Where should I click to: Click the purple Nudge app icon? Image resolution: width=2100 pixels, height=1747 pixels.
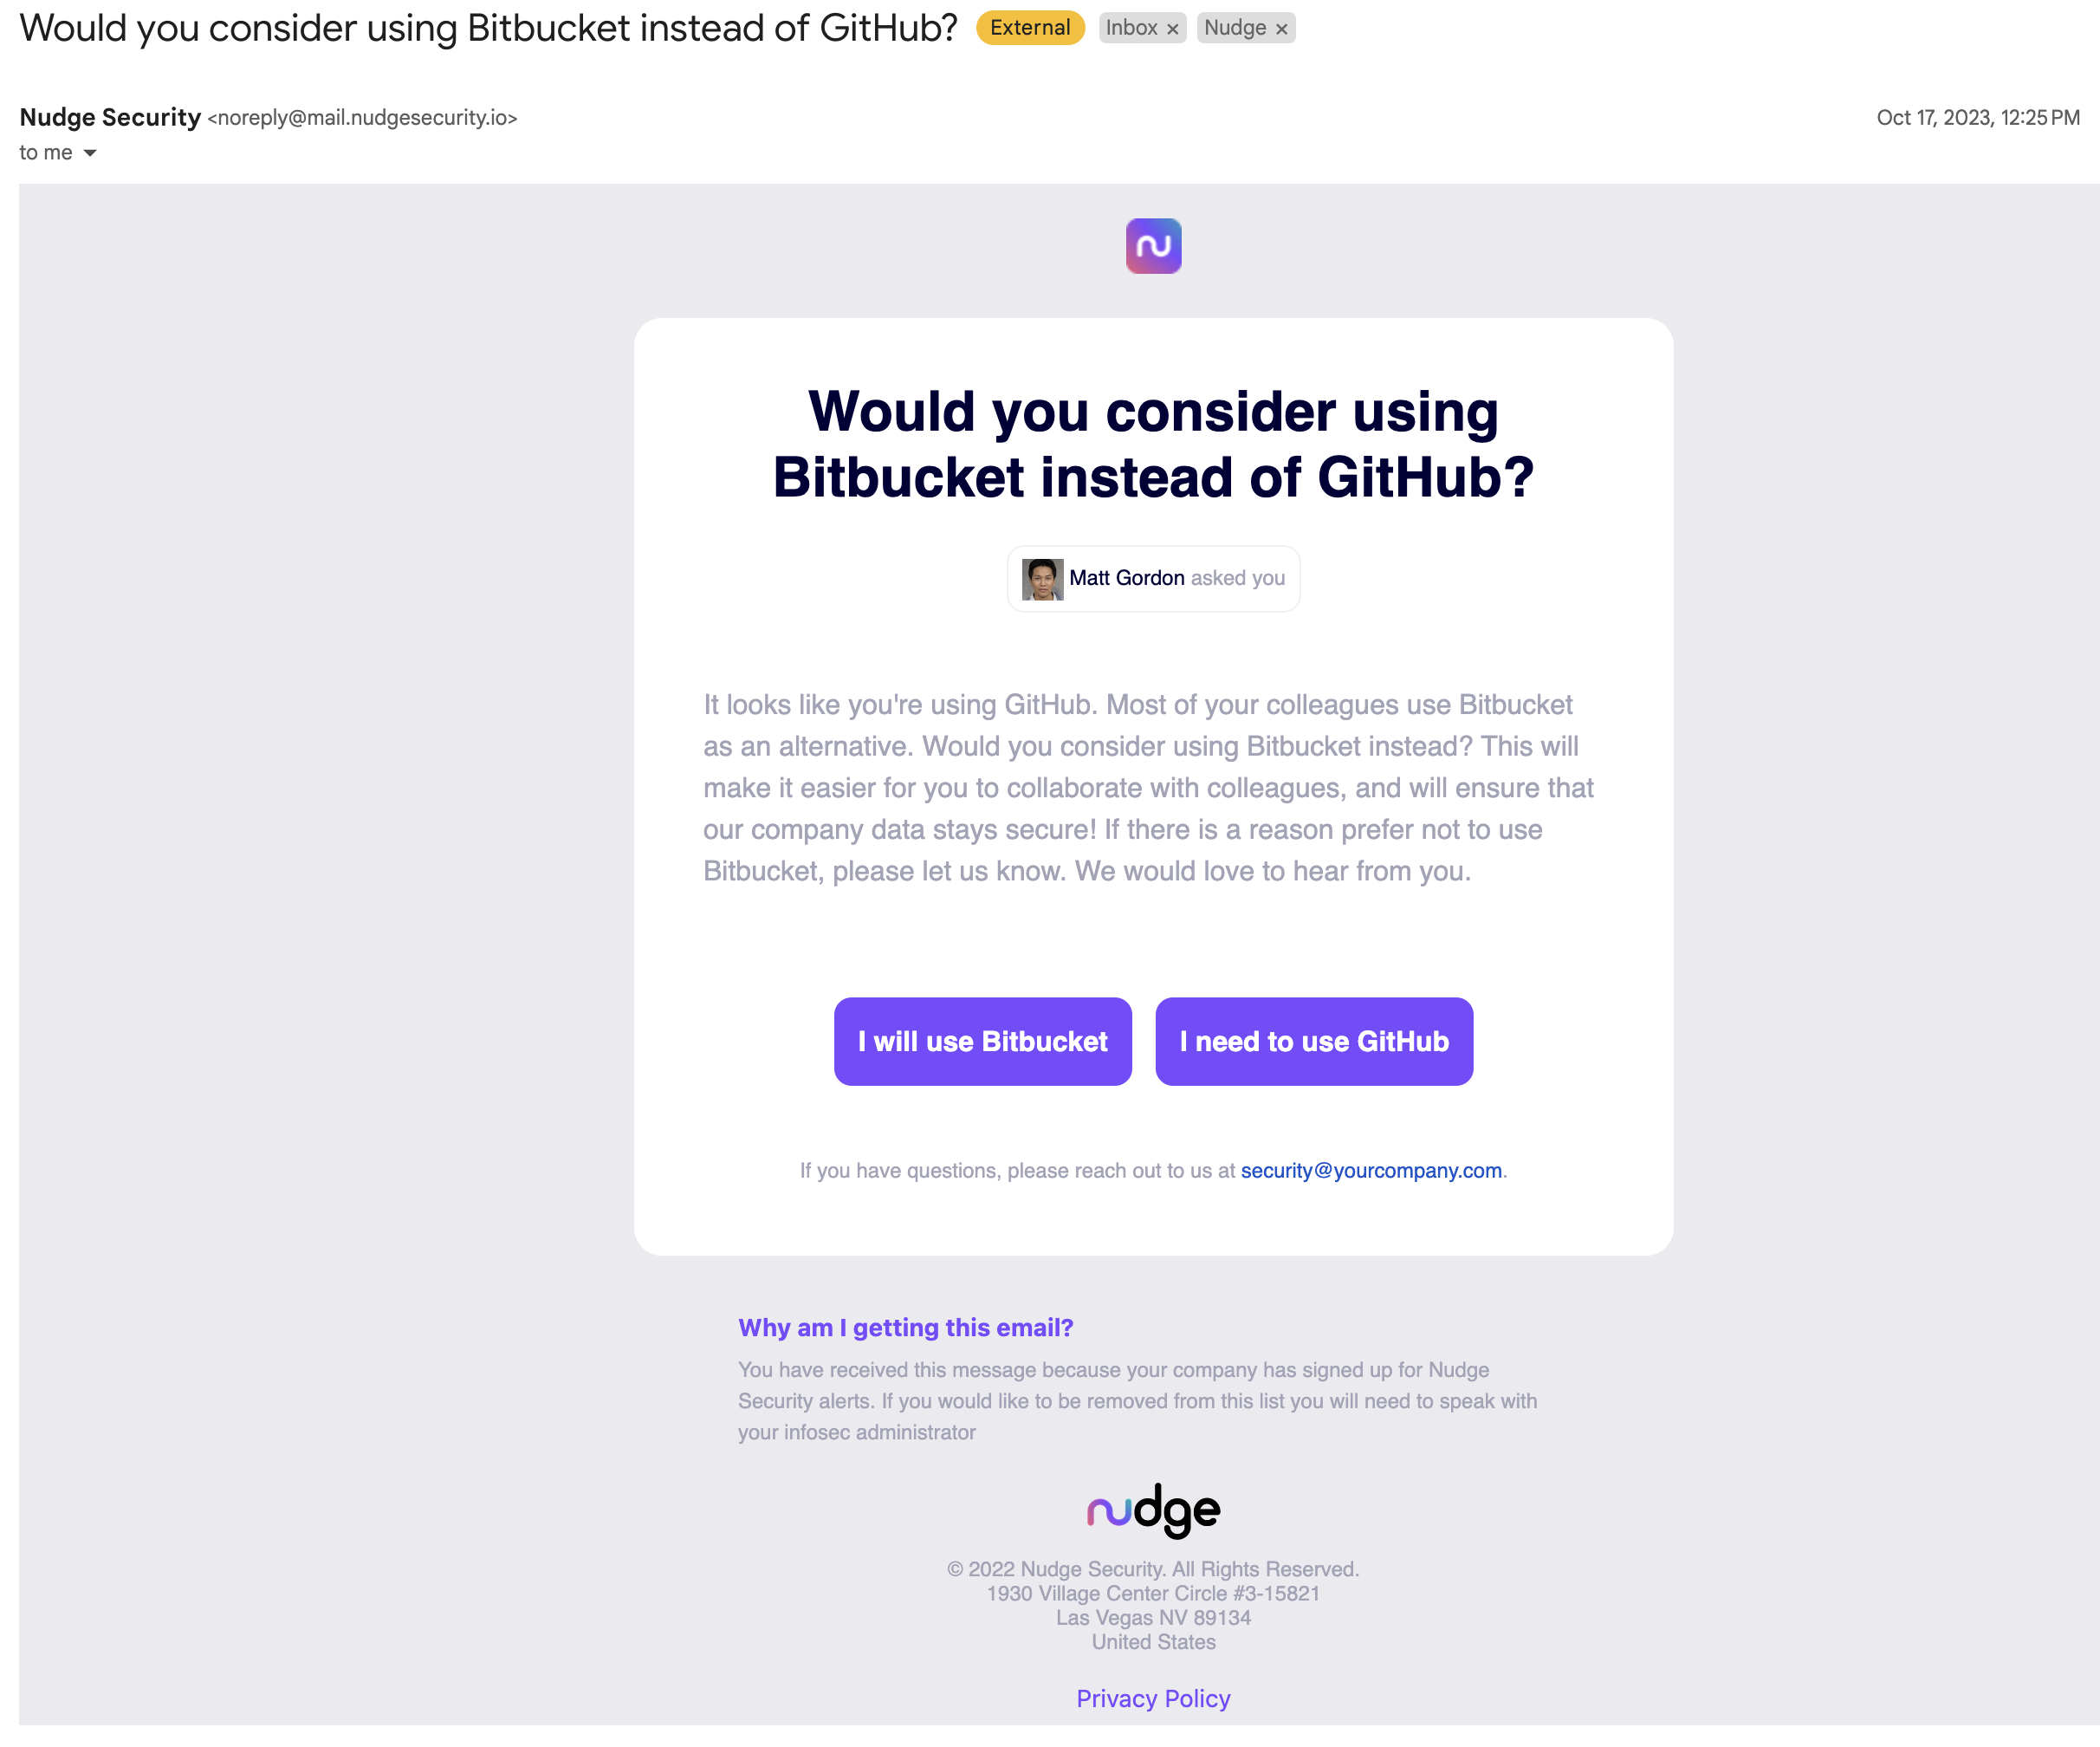(x=1153, y=246)
